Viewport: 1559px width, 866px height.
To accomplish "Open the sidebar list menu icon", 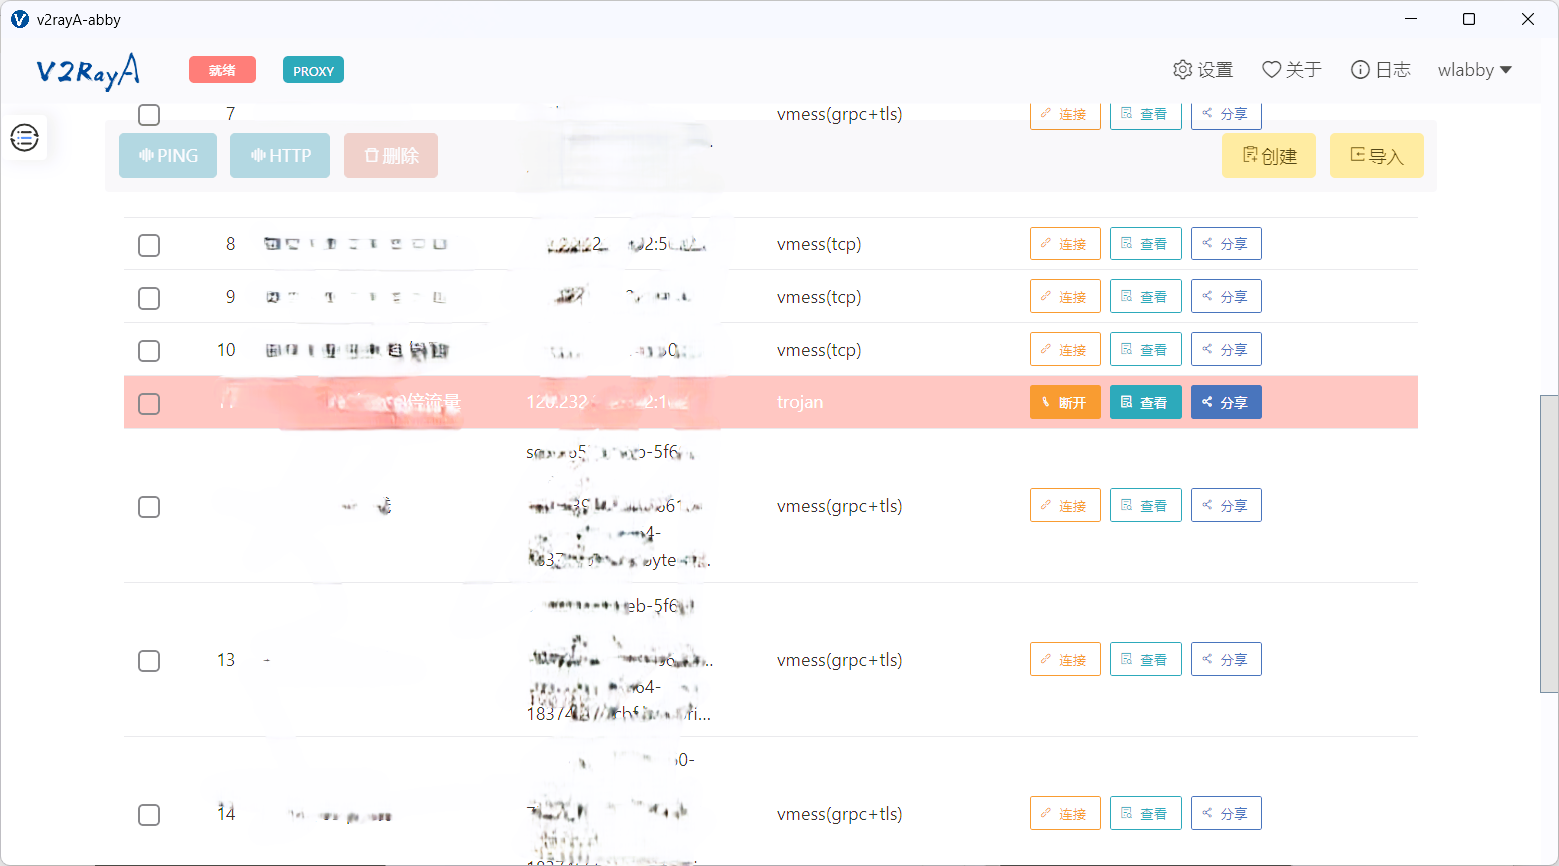I will [x=24, y=137].
